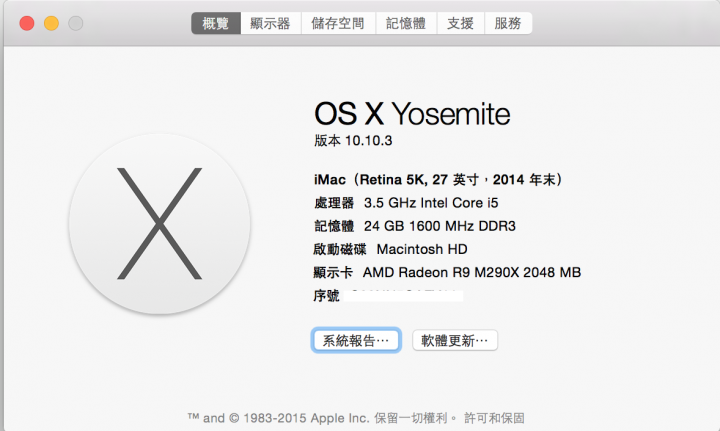Open the 許可和保固 link
720x431 pixels.
(x=494, y=418)
